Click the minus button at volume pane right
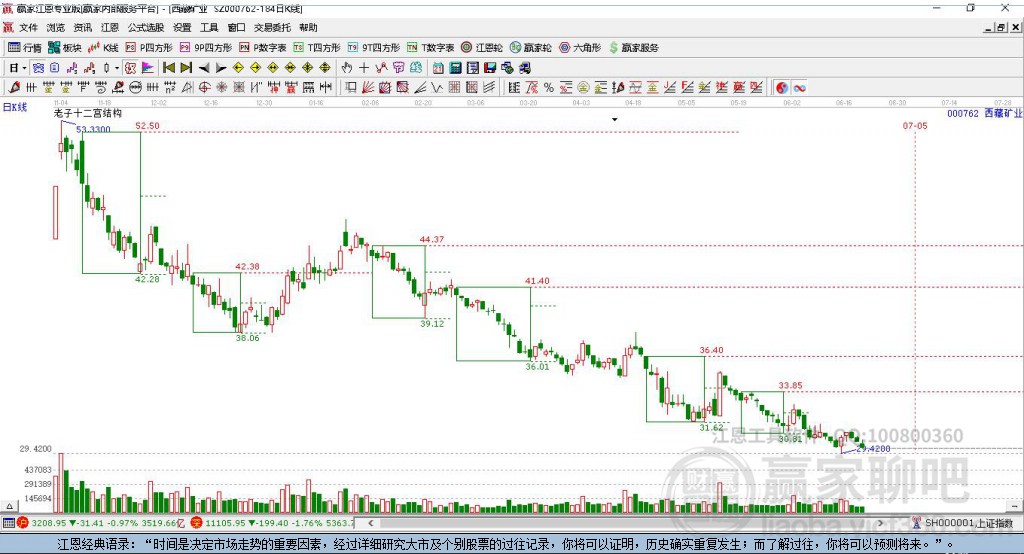The height and width of the screenshot is (554, 1024). point(1014,506)
